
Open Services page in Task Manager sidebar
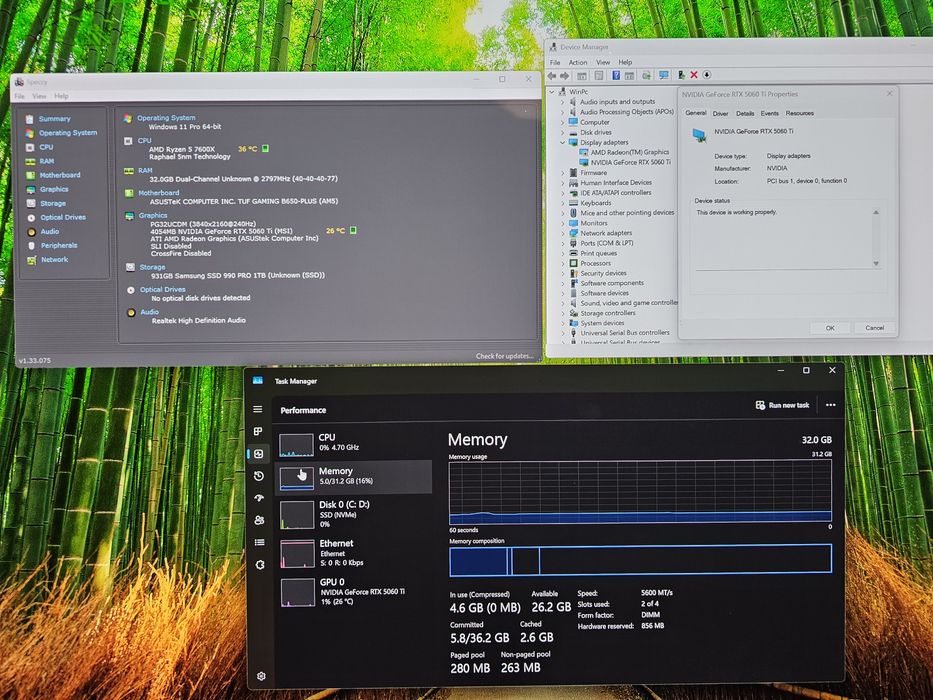260,564
